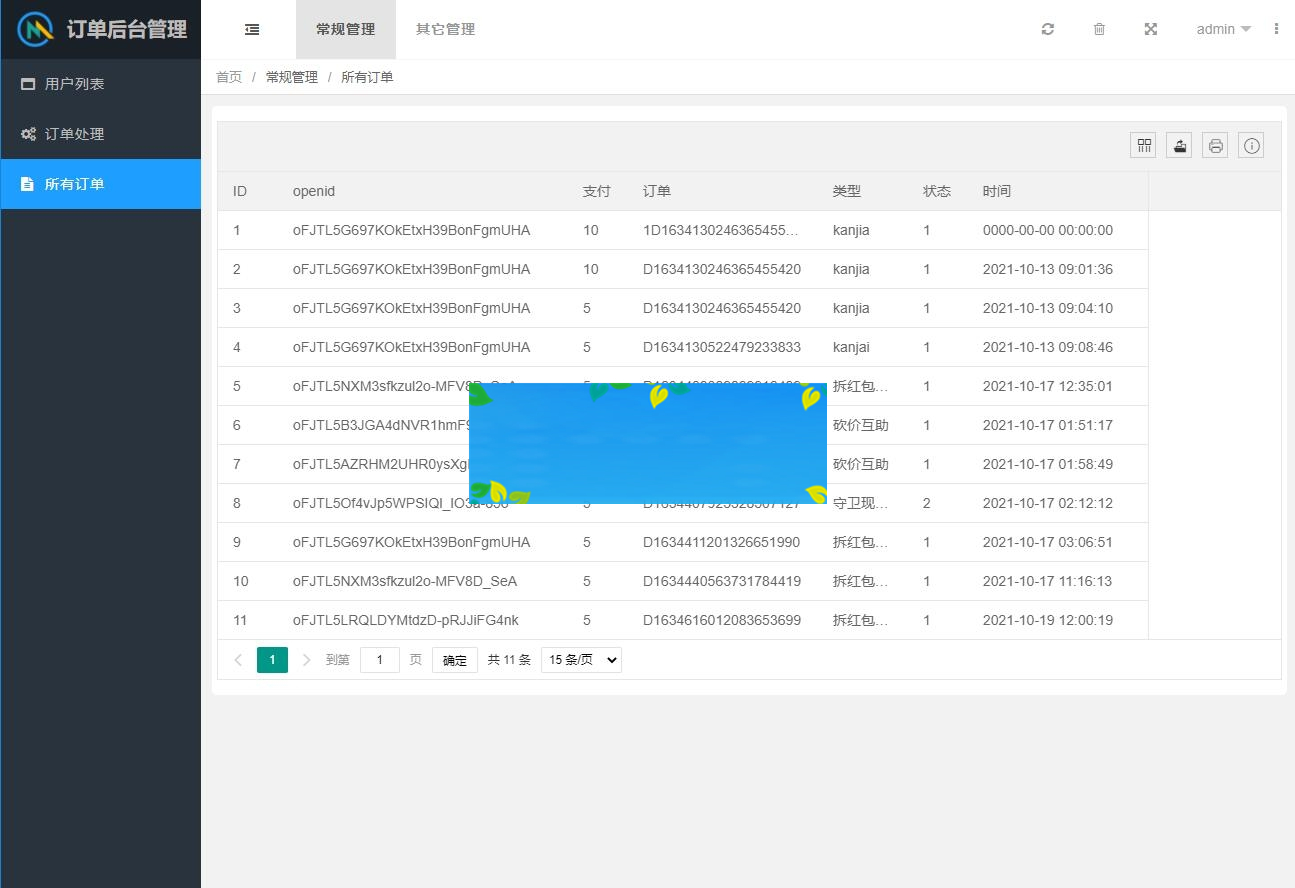The image size is (1295, 888).
Task: Collapse the sidebar with the hamburger icon
Action: [251, 29]
